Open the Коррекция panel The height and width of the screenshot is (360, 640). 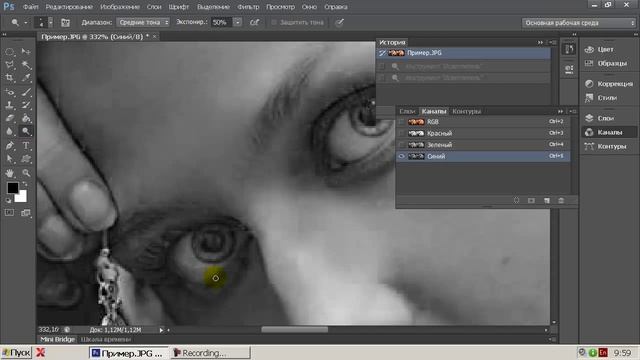pos(608,84)
